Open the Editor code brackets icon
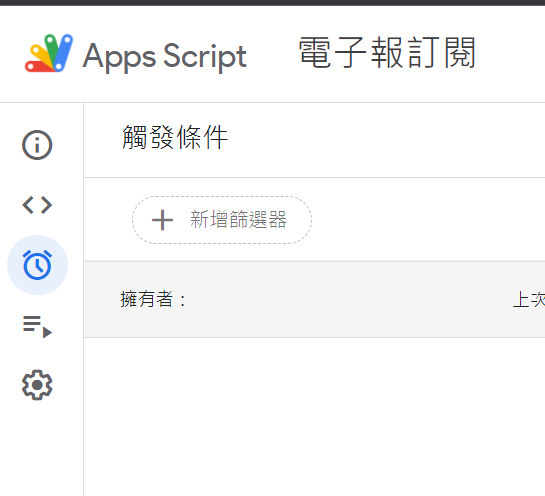 (x=37, y=205)
